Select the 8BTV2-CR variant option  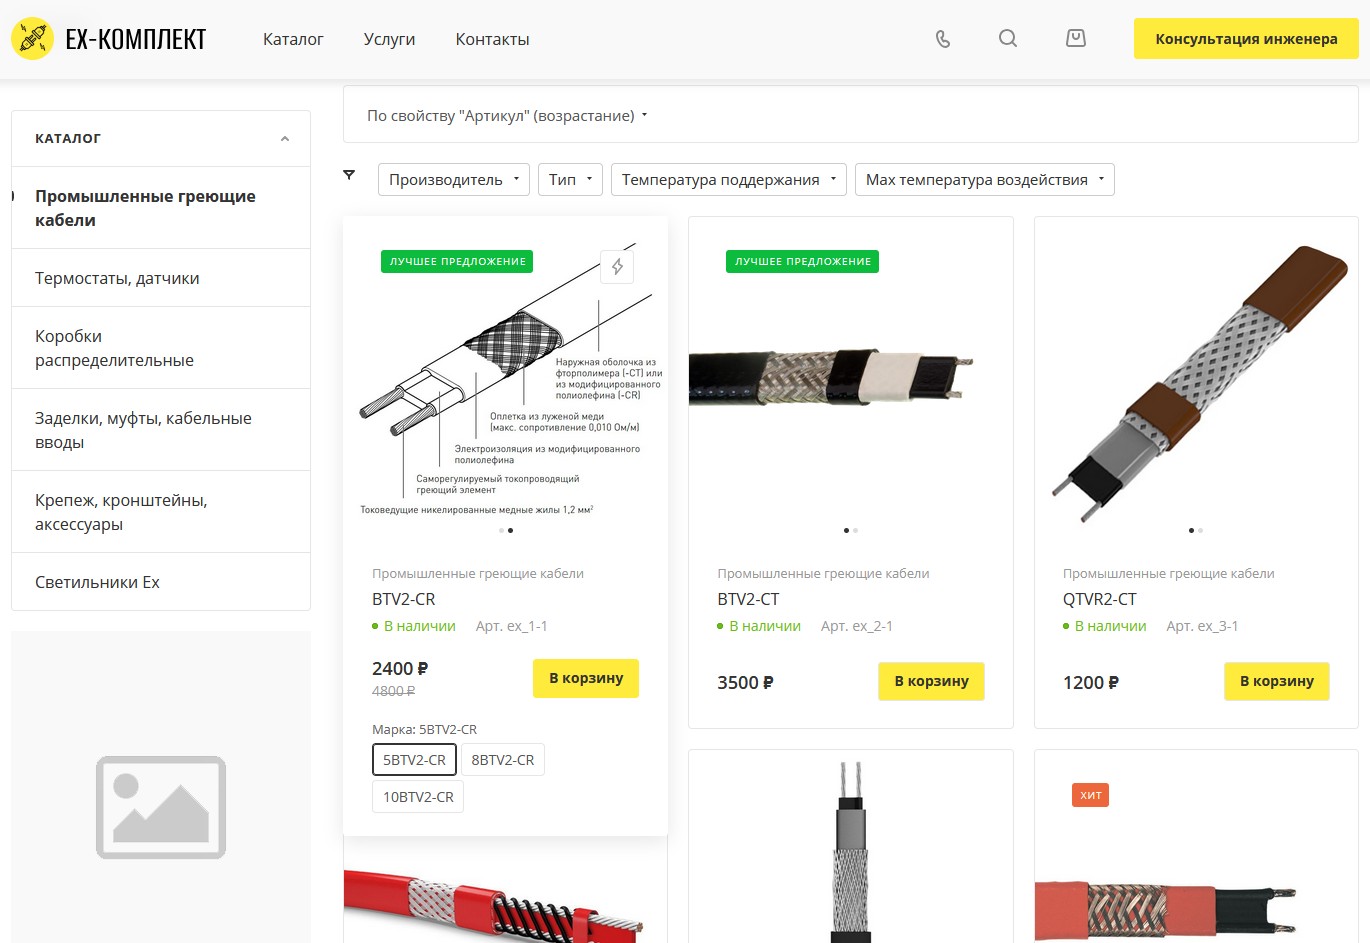502,760
